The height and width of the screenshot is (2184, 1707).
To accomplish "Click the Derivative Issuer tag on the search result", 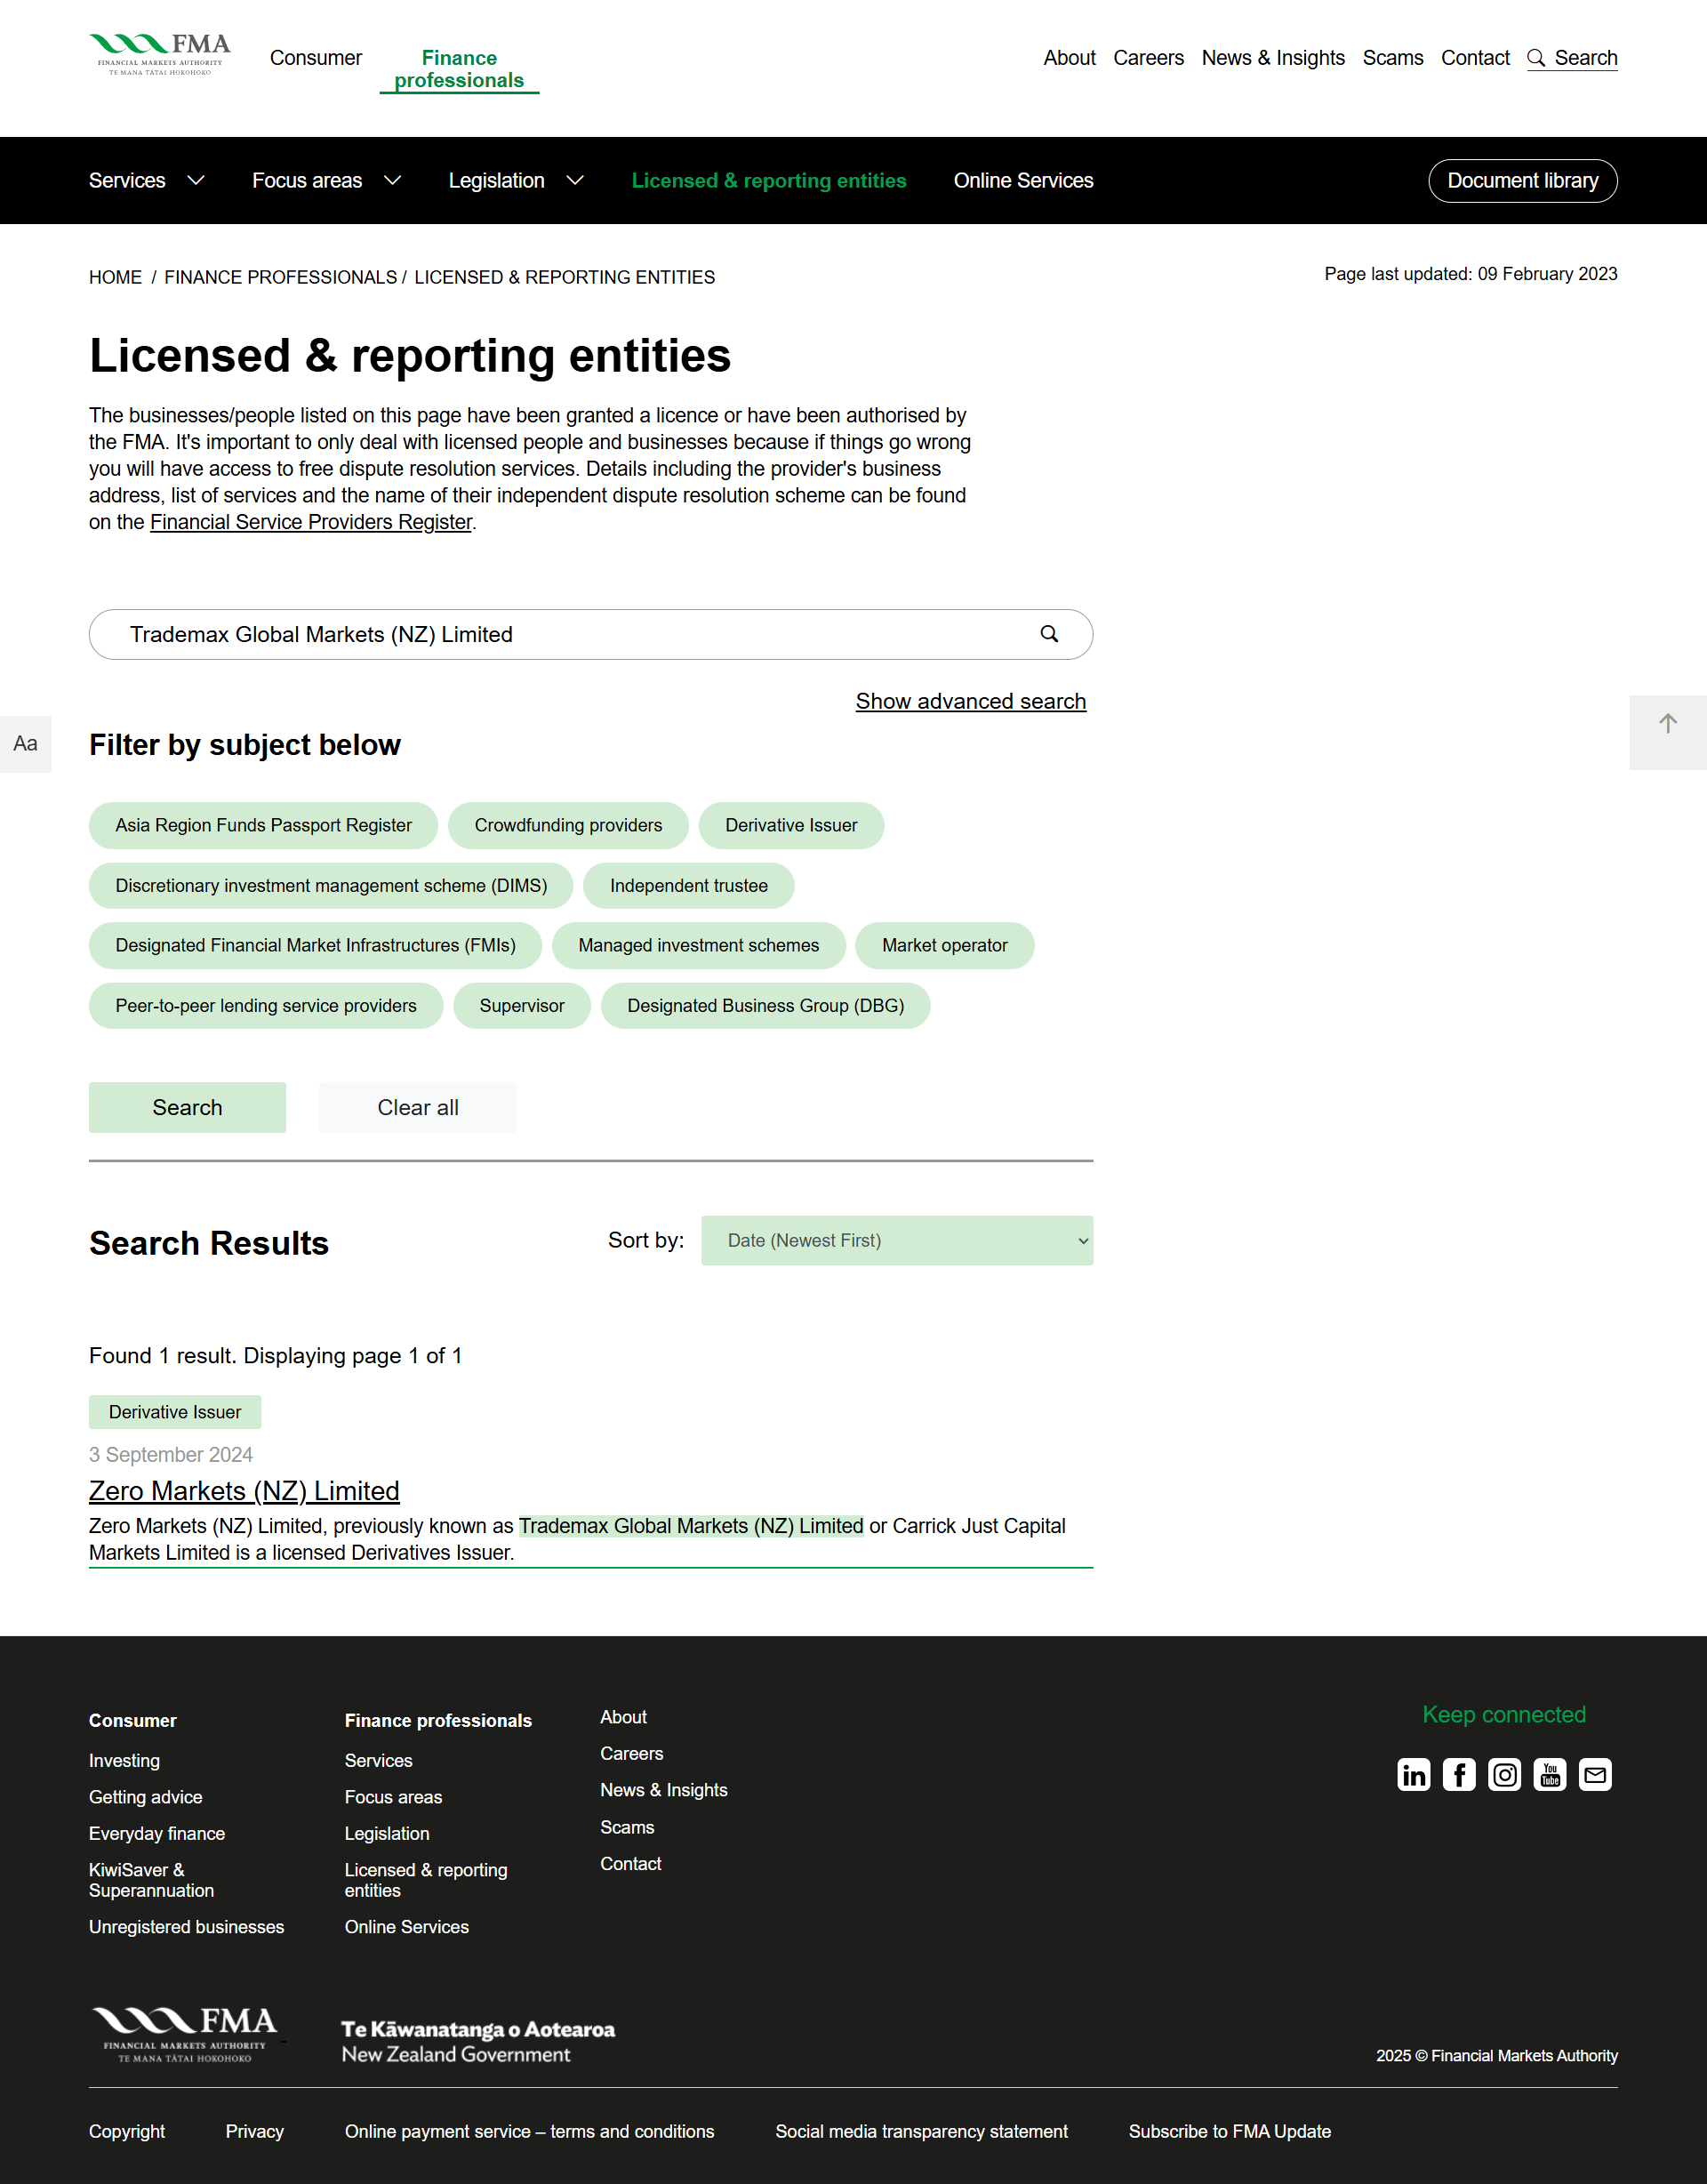I will (175, 1411).
